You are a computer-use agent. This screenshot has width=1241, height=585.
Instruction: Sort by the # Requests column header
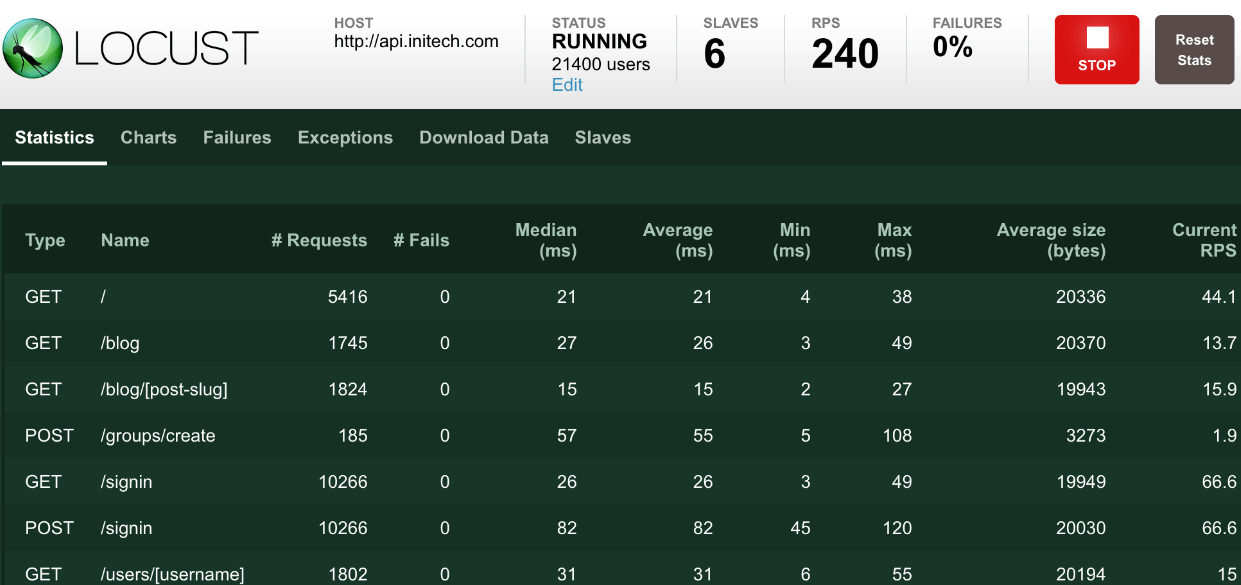coord(319,240)
